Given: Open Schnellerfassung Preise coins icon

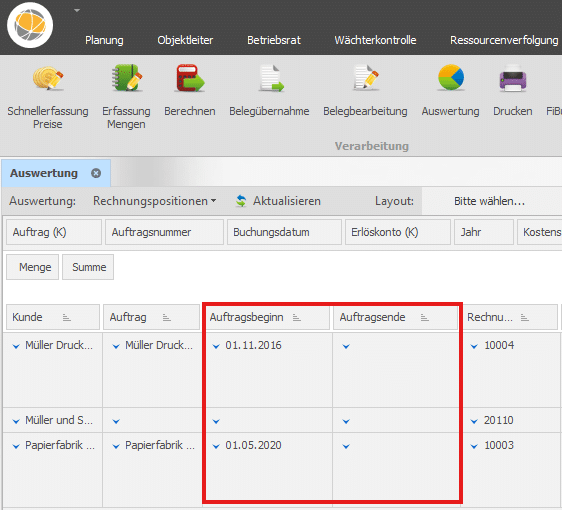Looking at the screenshot, I should tap(48, 78).
